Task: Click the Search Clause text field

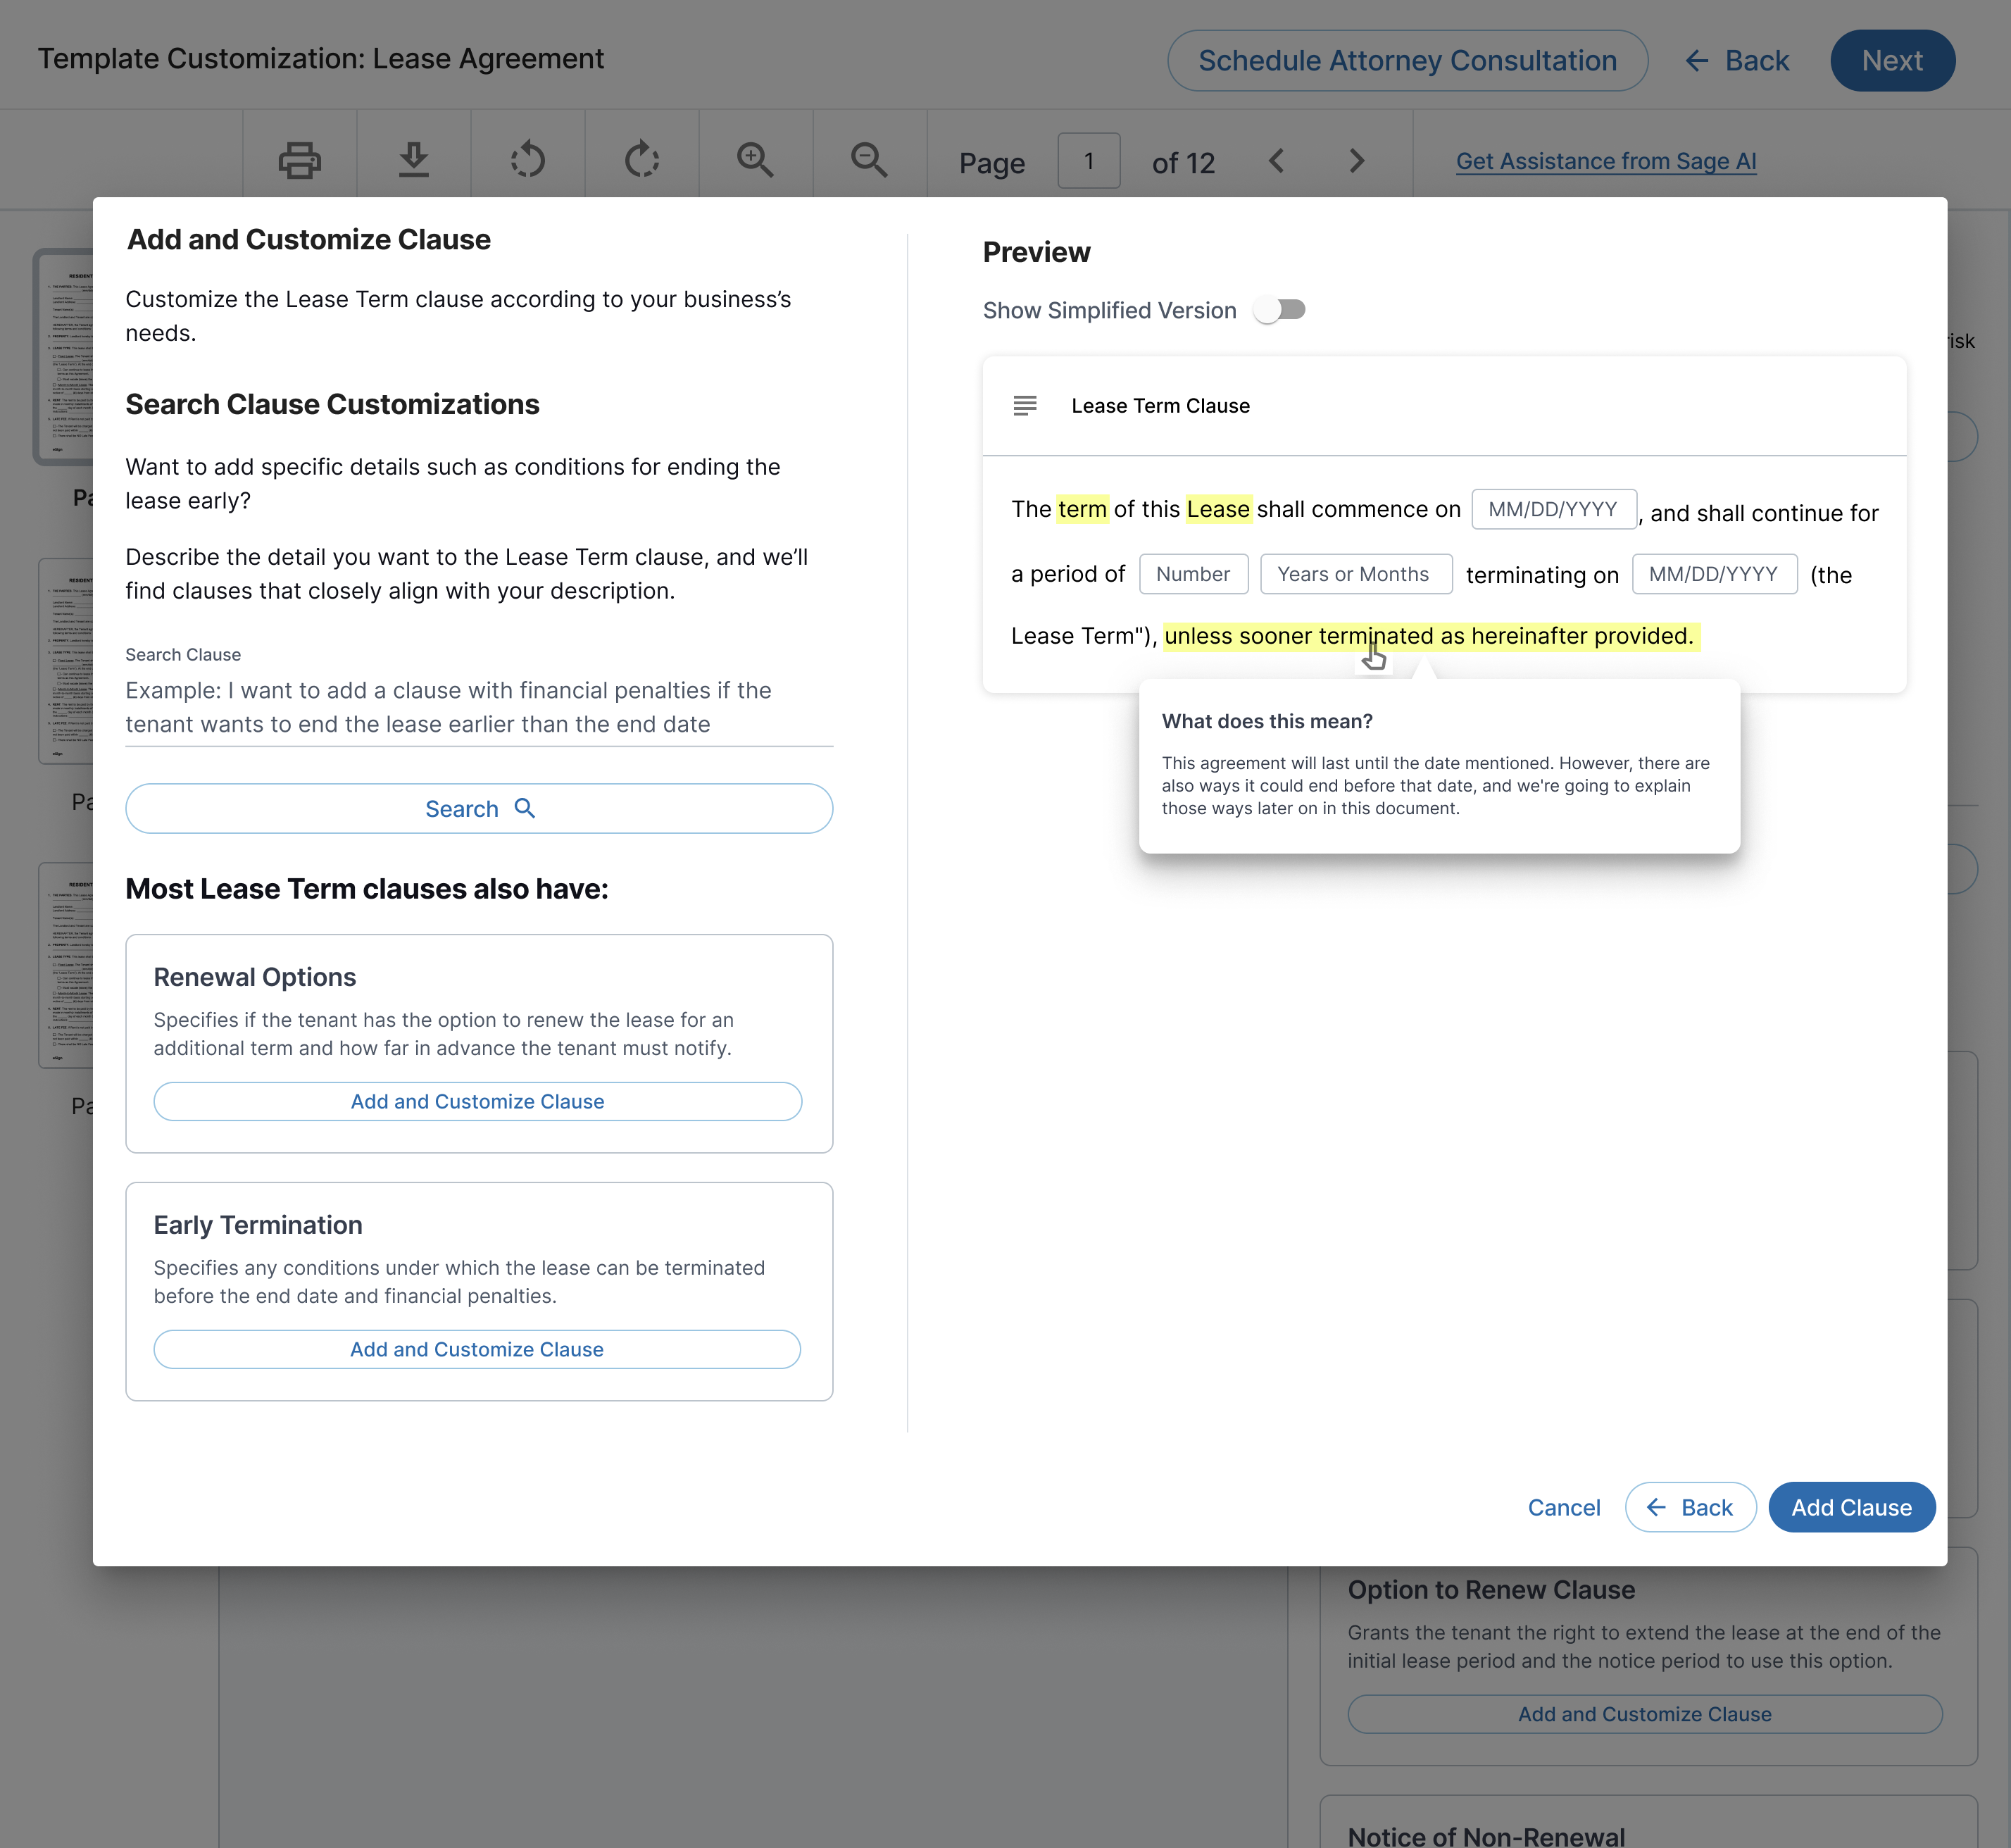Action: pos(478,707)
